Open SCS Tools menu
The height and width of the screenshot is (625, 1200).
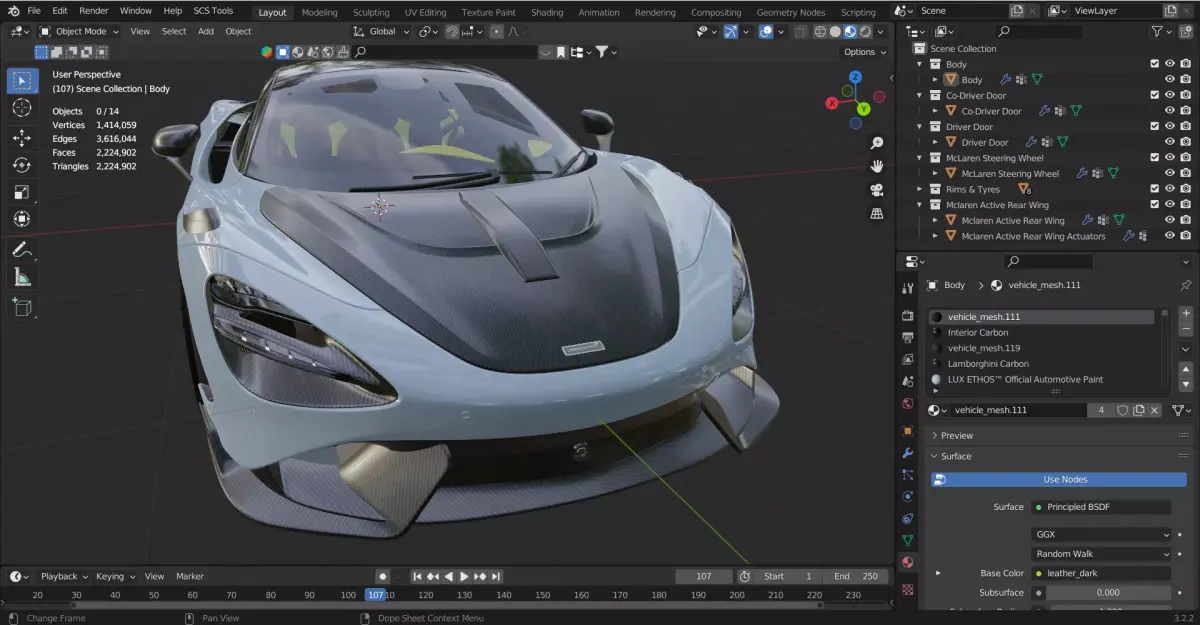pos(213,11)
